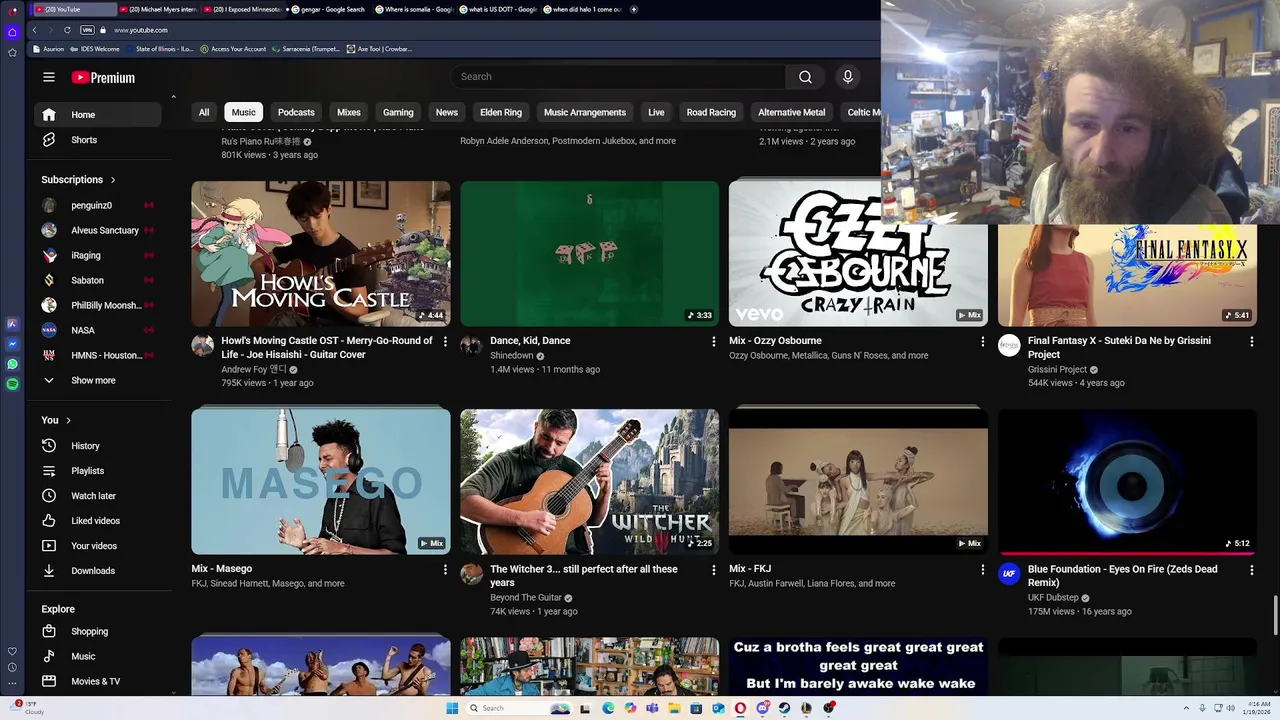The image size is (1280, 720).
Task: Open more options for Dance, Kid, Dance
Action: (713, 342)
